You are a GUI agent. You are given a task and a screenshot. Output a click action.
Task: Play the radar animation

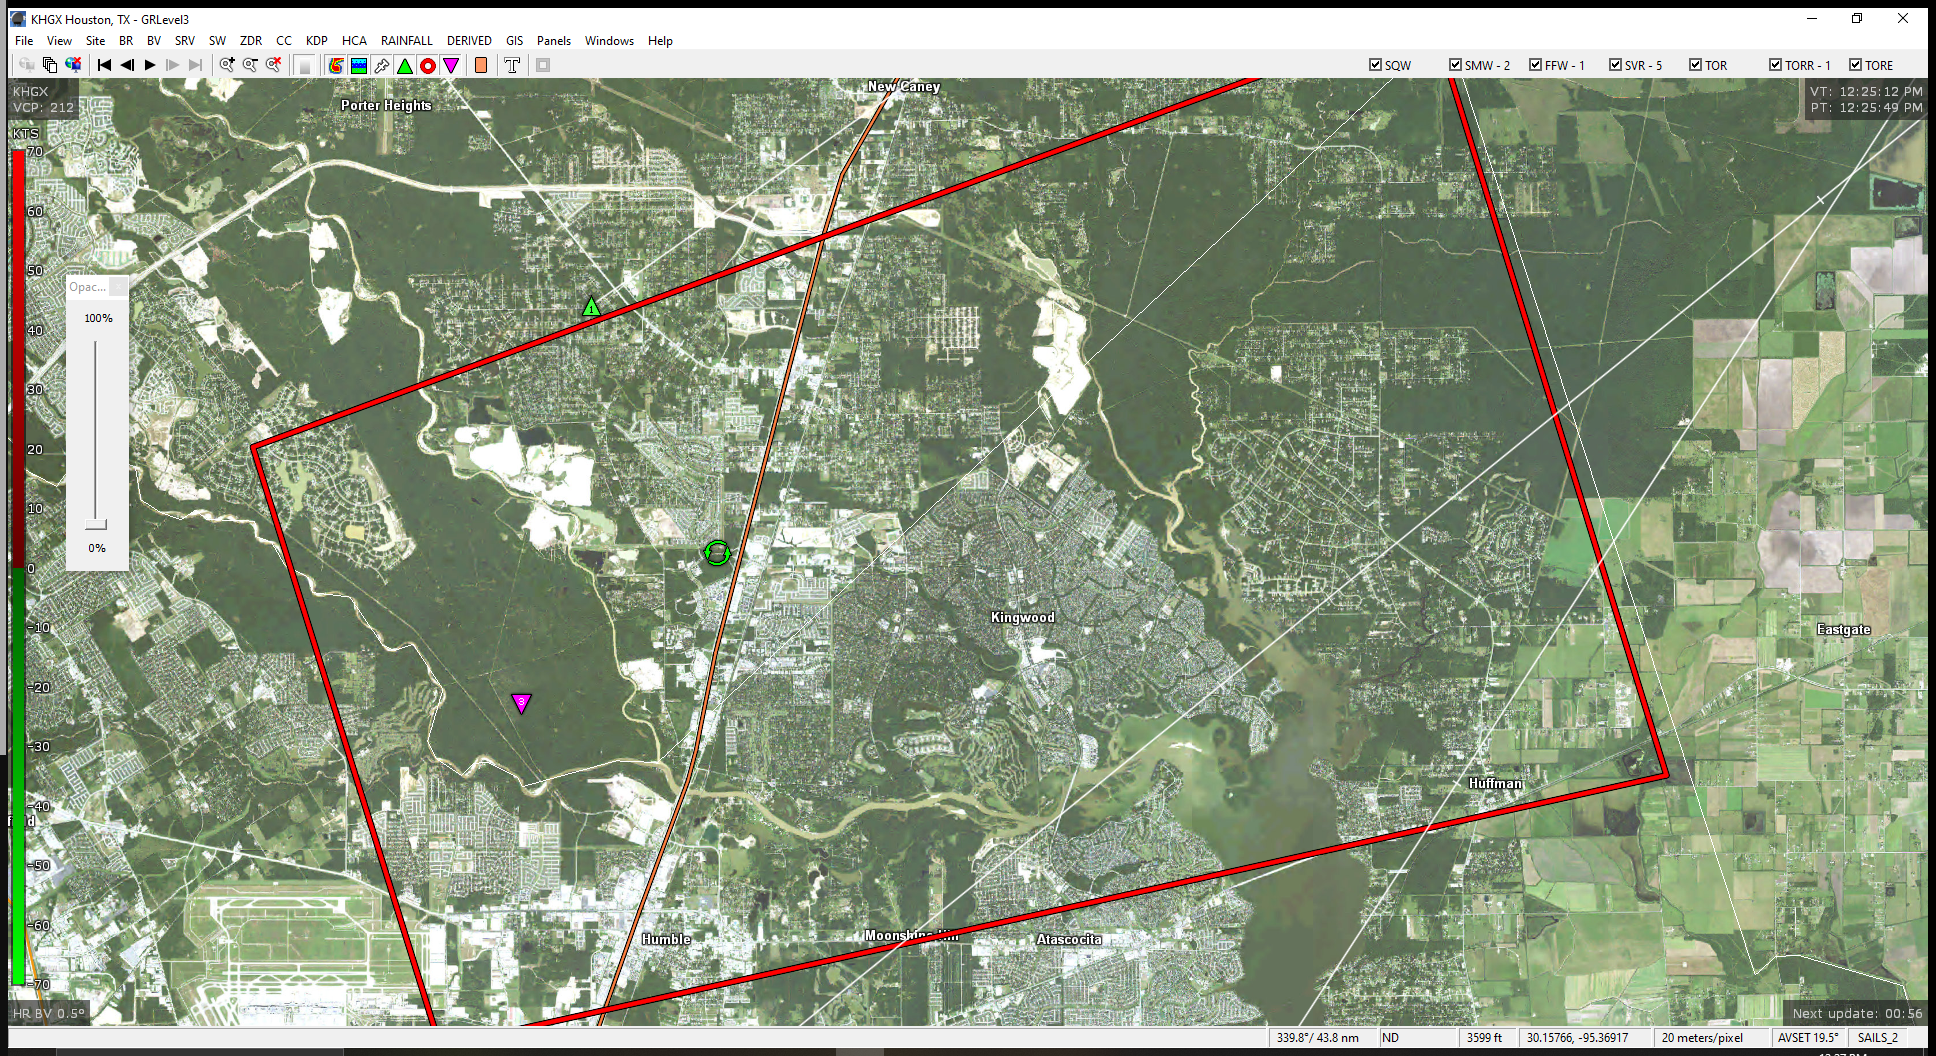[150, 65]
